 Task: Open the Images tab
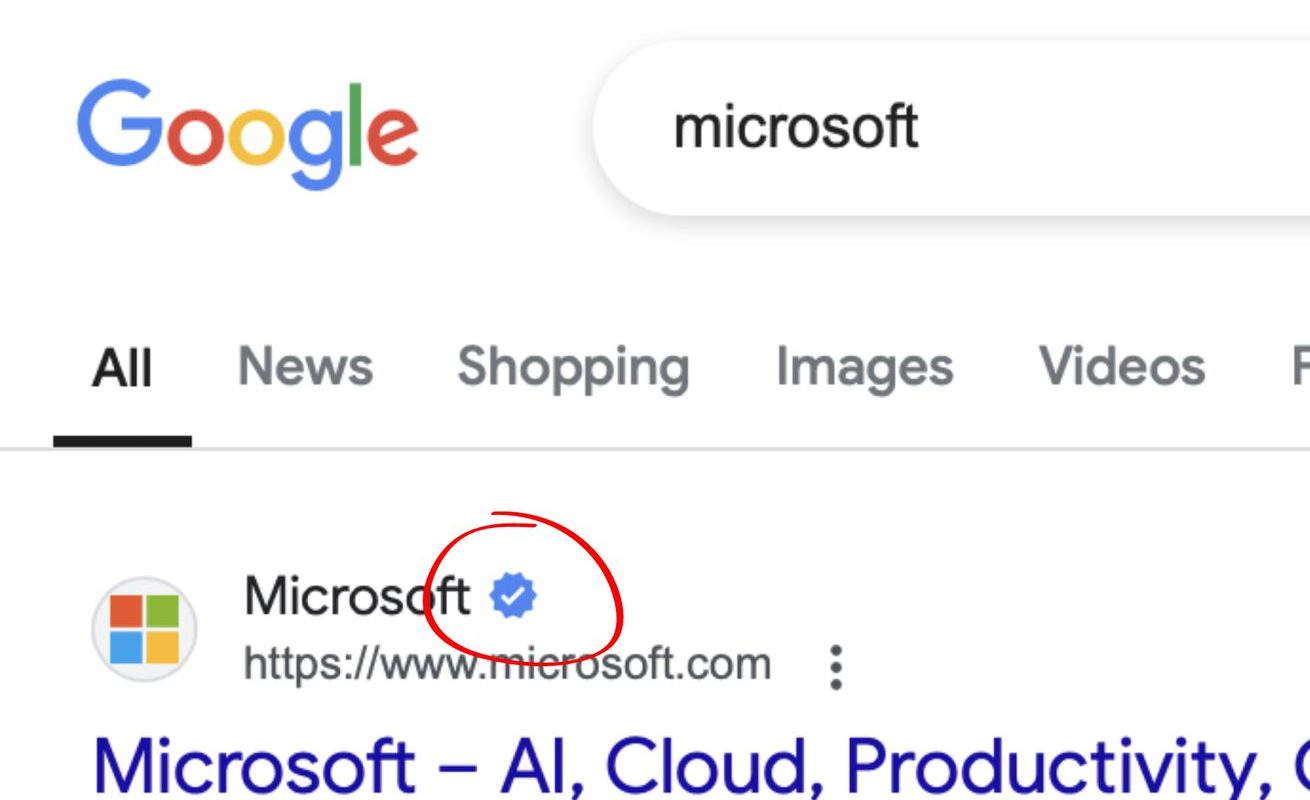(x=864, y=368)
